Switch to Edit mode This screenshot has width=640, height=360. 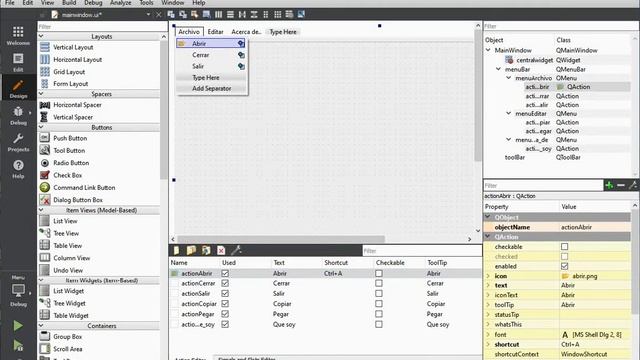point(18,62)
